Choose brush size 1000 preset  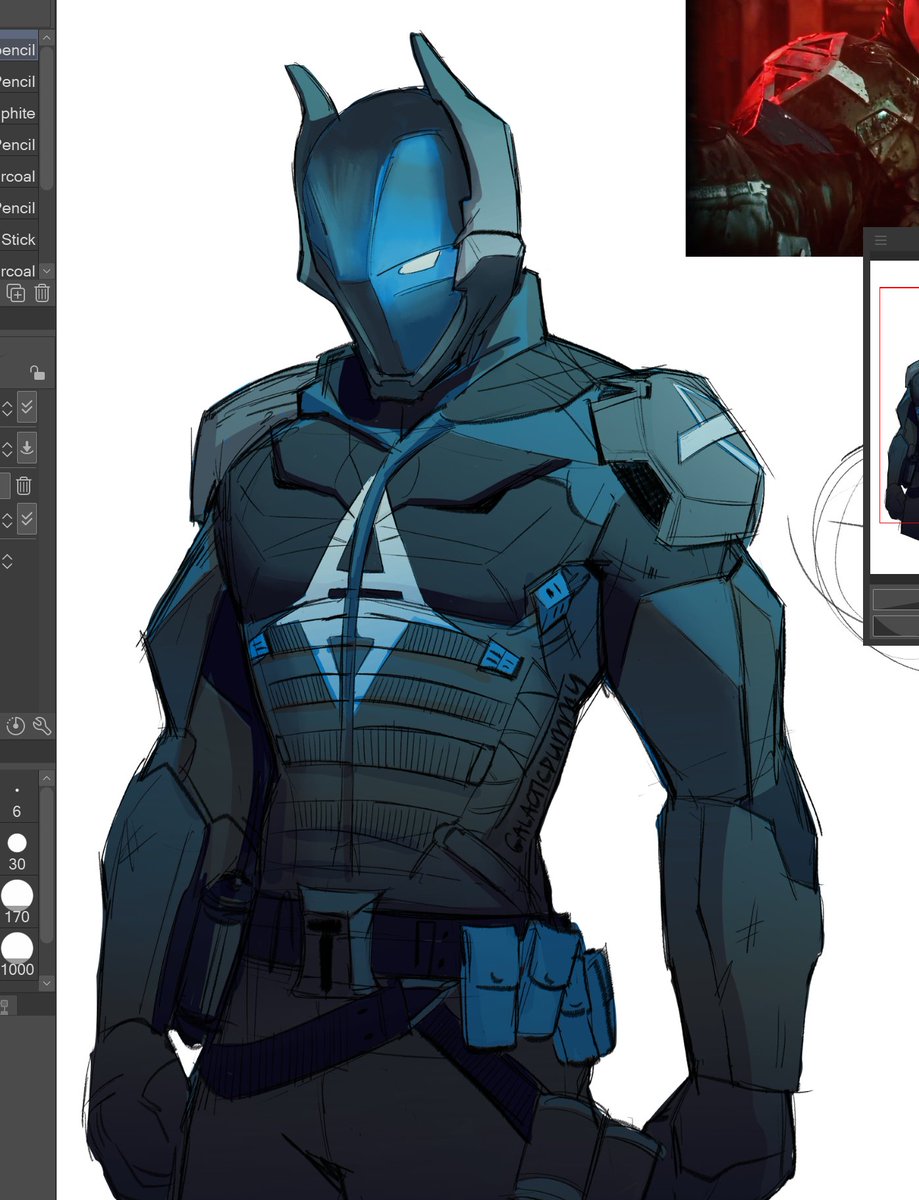pos(17,955)
